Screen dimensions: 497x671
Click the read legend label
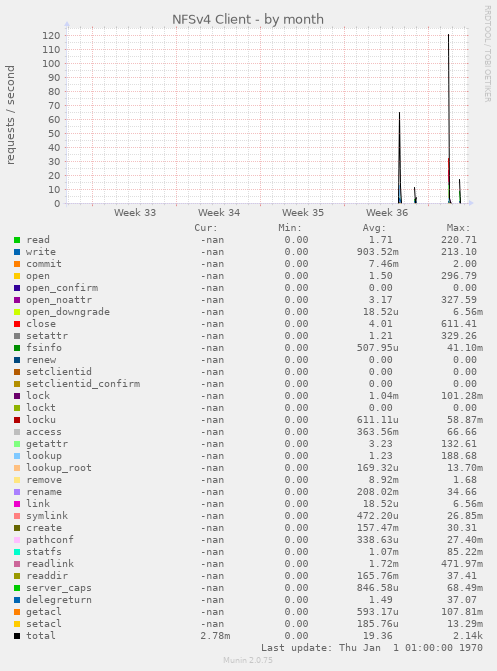[x=38, y=240]
